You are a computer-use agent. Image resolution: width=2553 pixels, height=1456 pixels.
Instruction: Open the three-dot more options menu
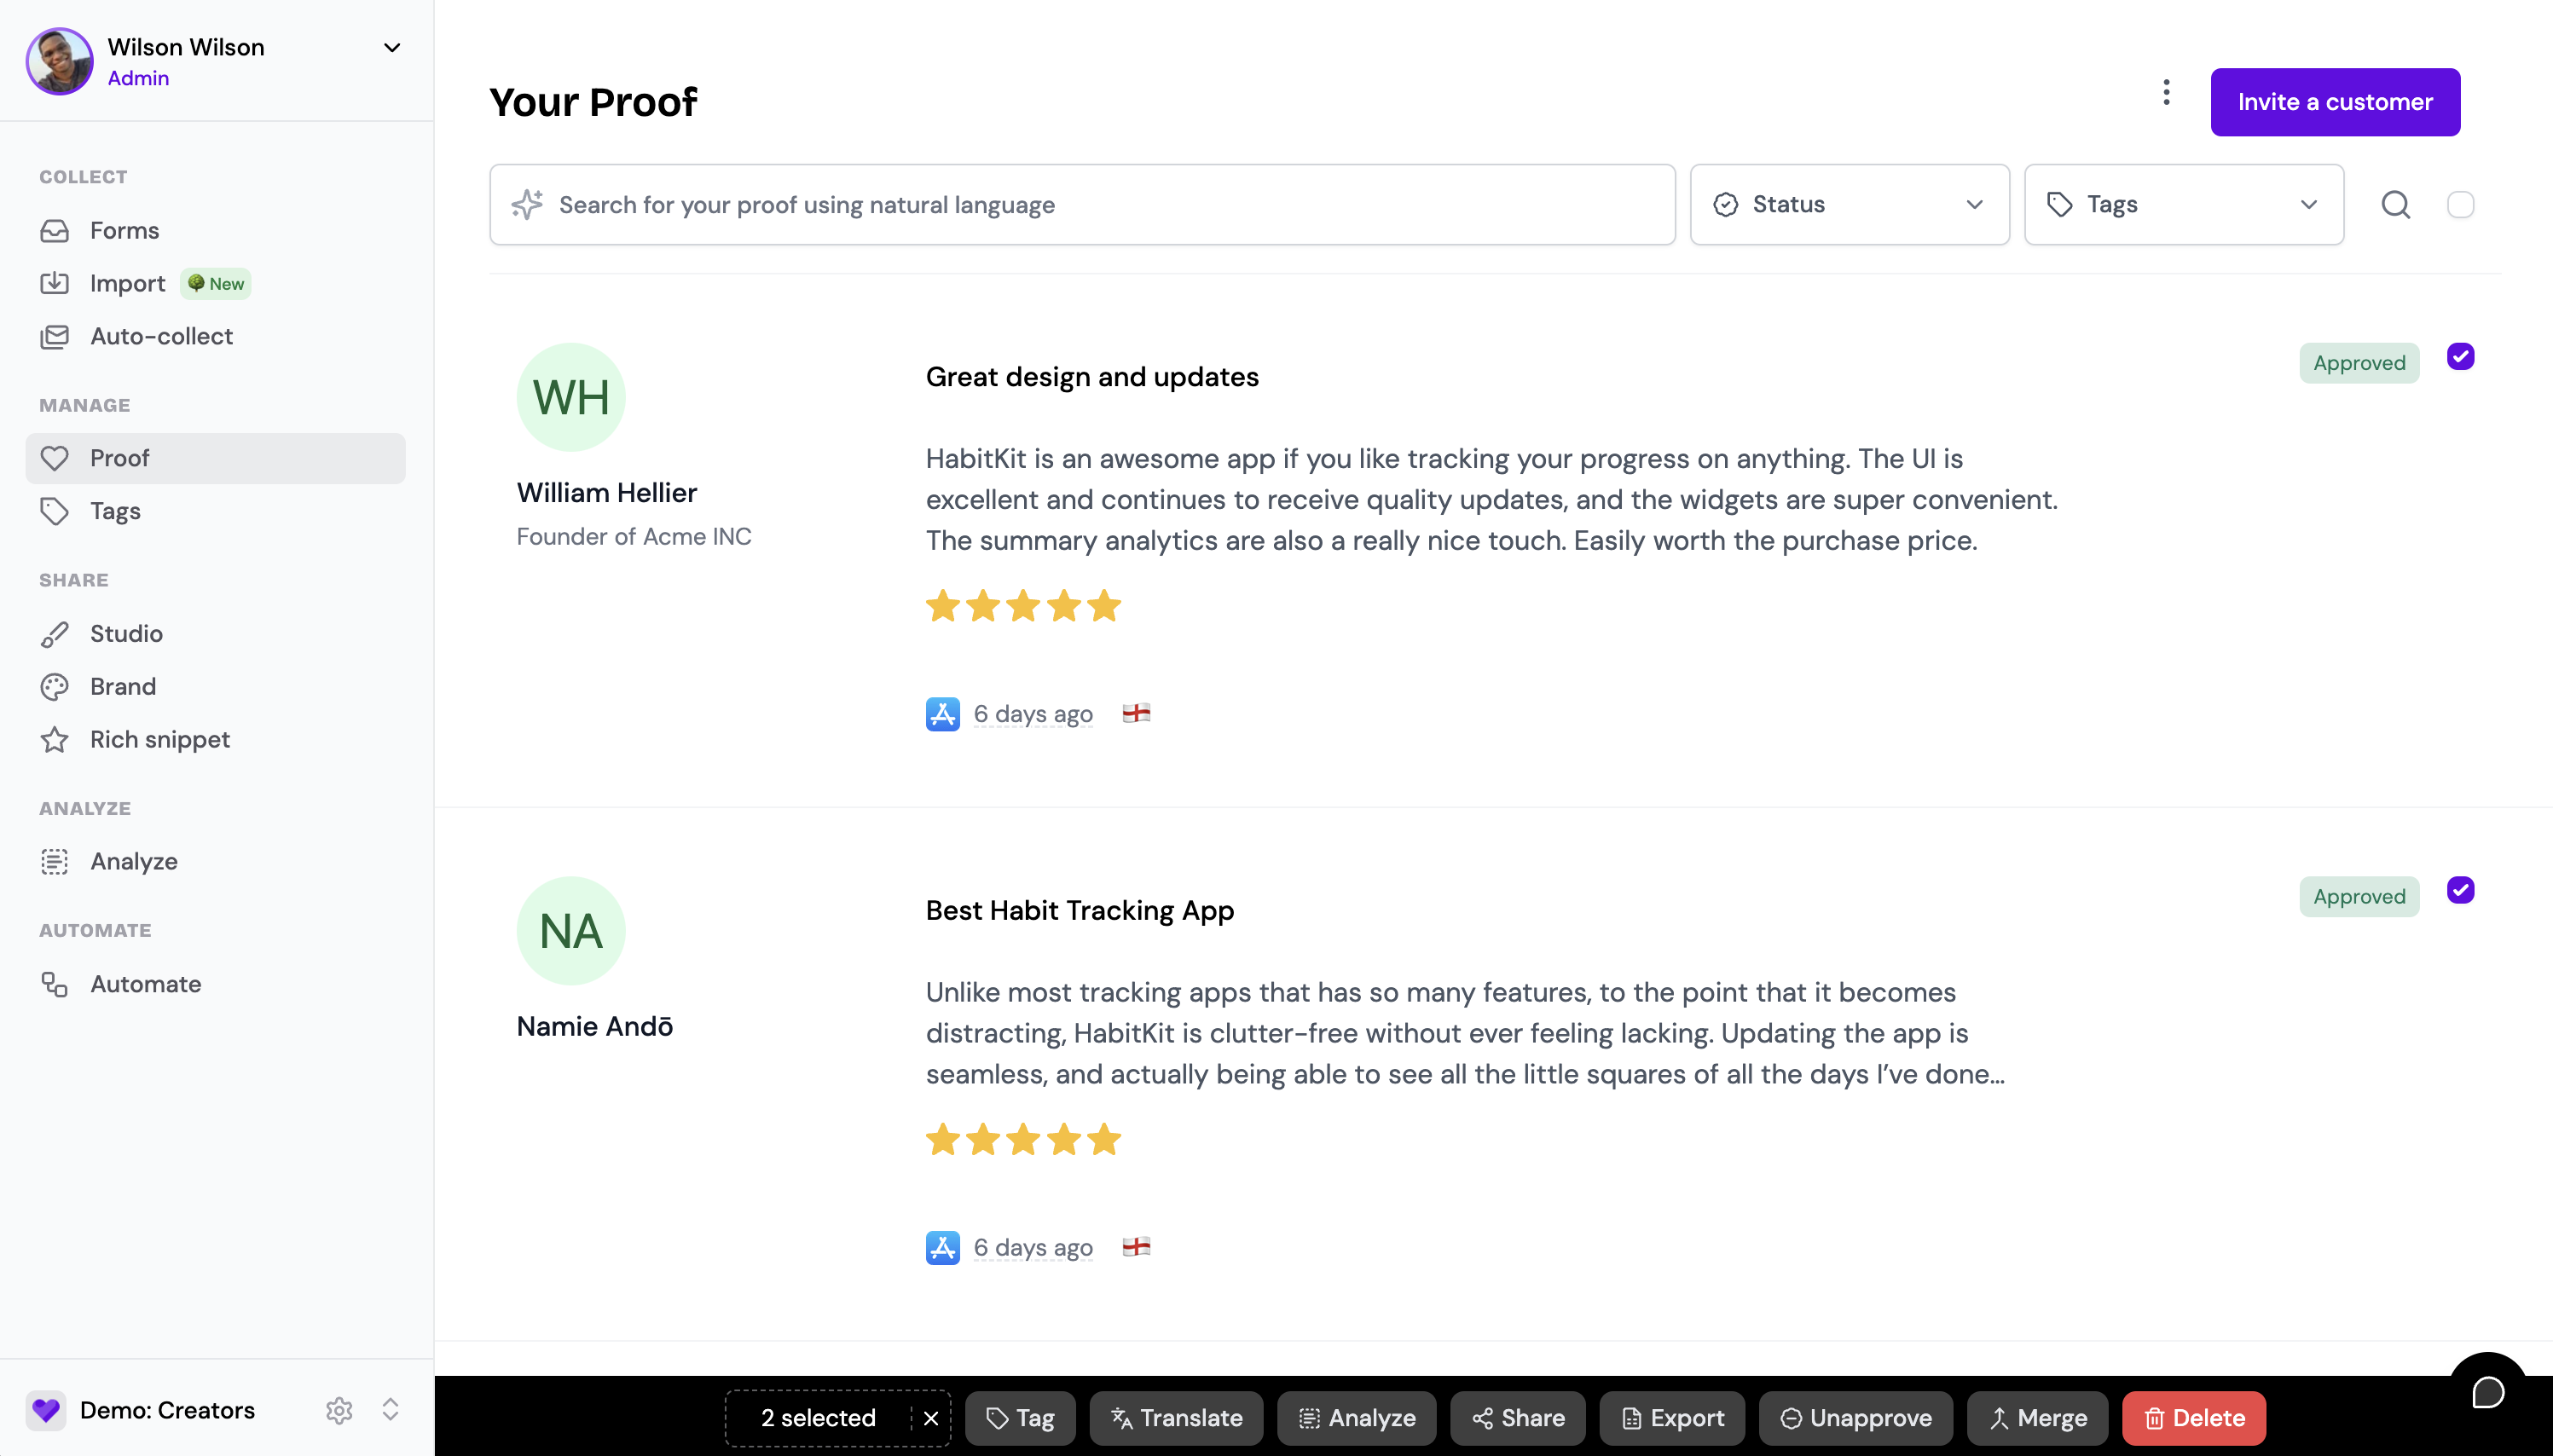(x=2166, y=93)
